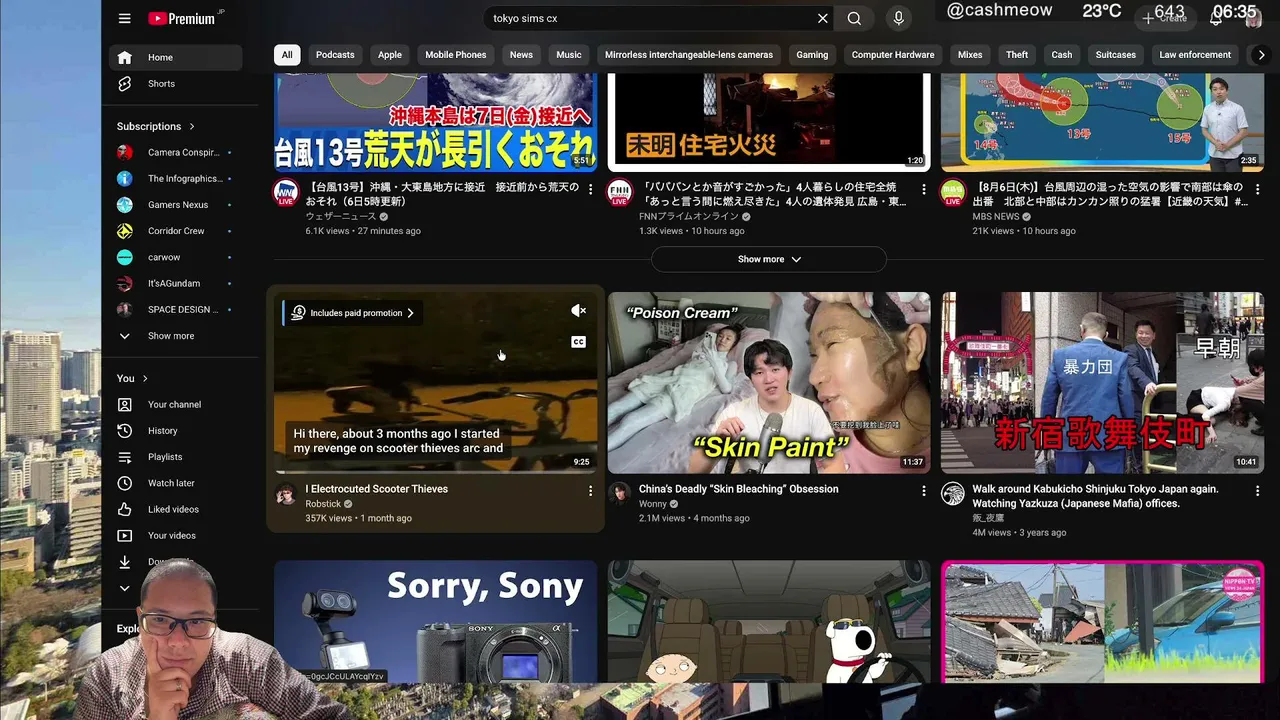Open It'sAGundam channel subscription
The image size is (1280, 720).
[x=176, y=284]
